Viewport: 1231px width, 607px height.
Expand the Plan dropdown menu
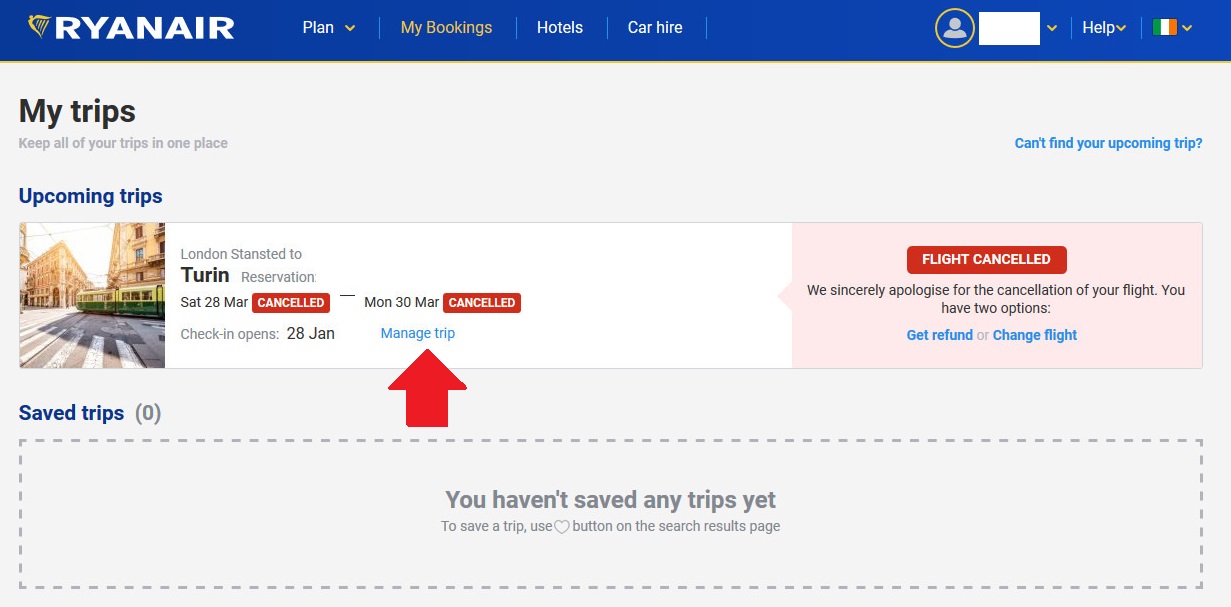pos(329,28)
